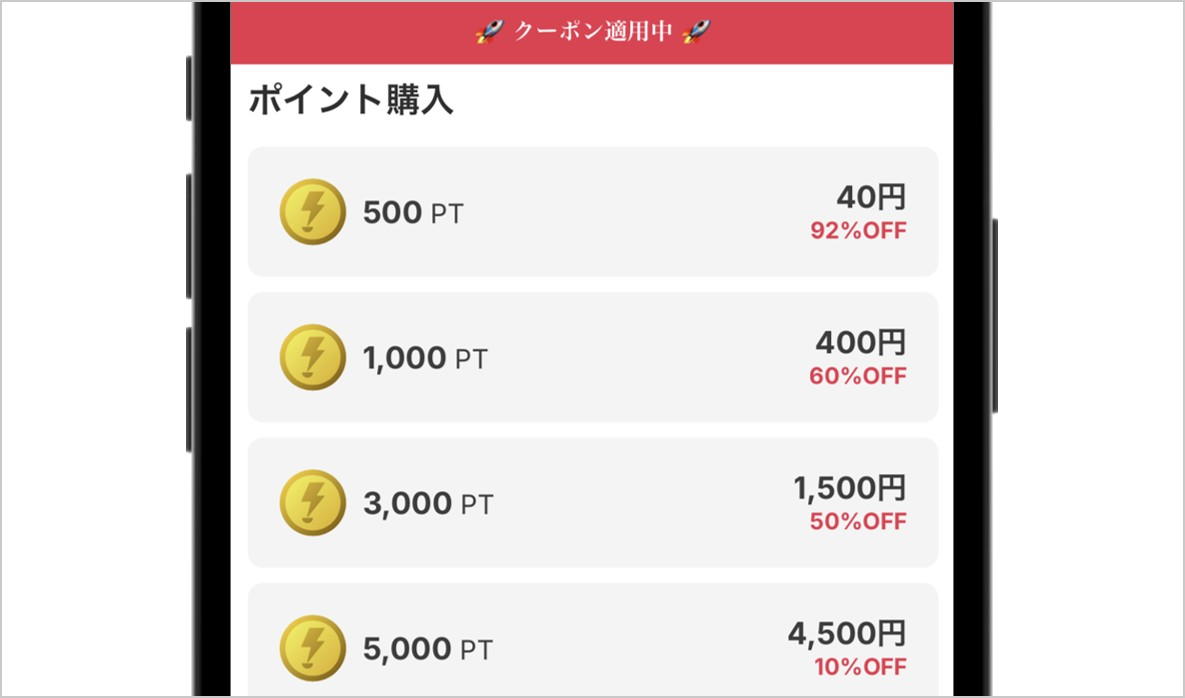This screenshot has width=1185, height=698.
Task: Select the 1,000 PT purchase option
Action: coord(592,357)
